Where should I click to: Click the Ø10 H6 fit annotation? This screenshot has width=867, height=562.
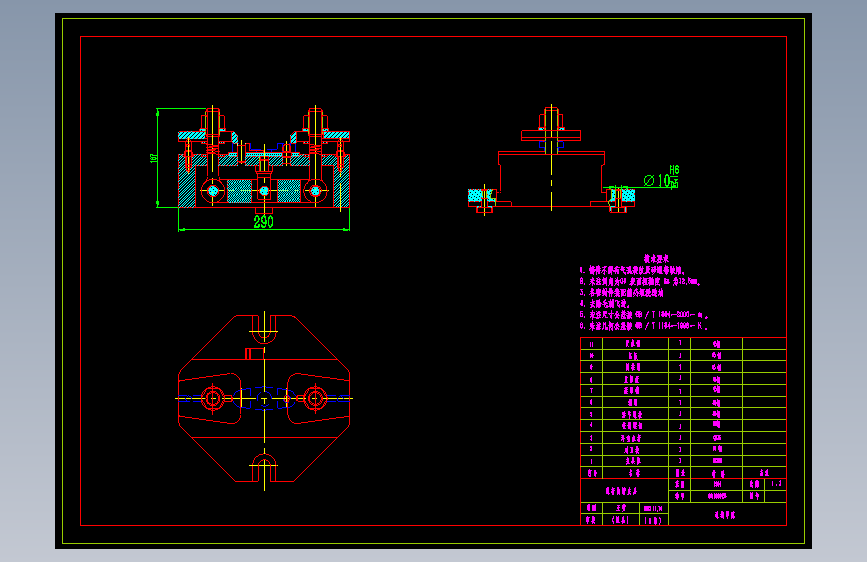[661, 178]
